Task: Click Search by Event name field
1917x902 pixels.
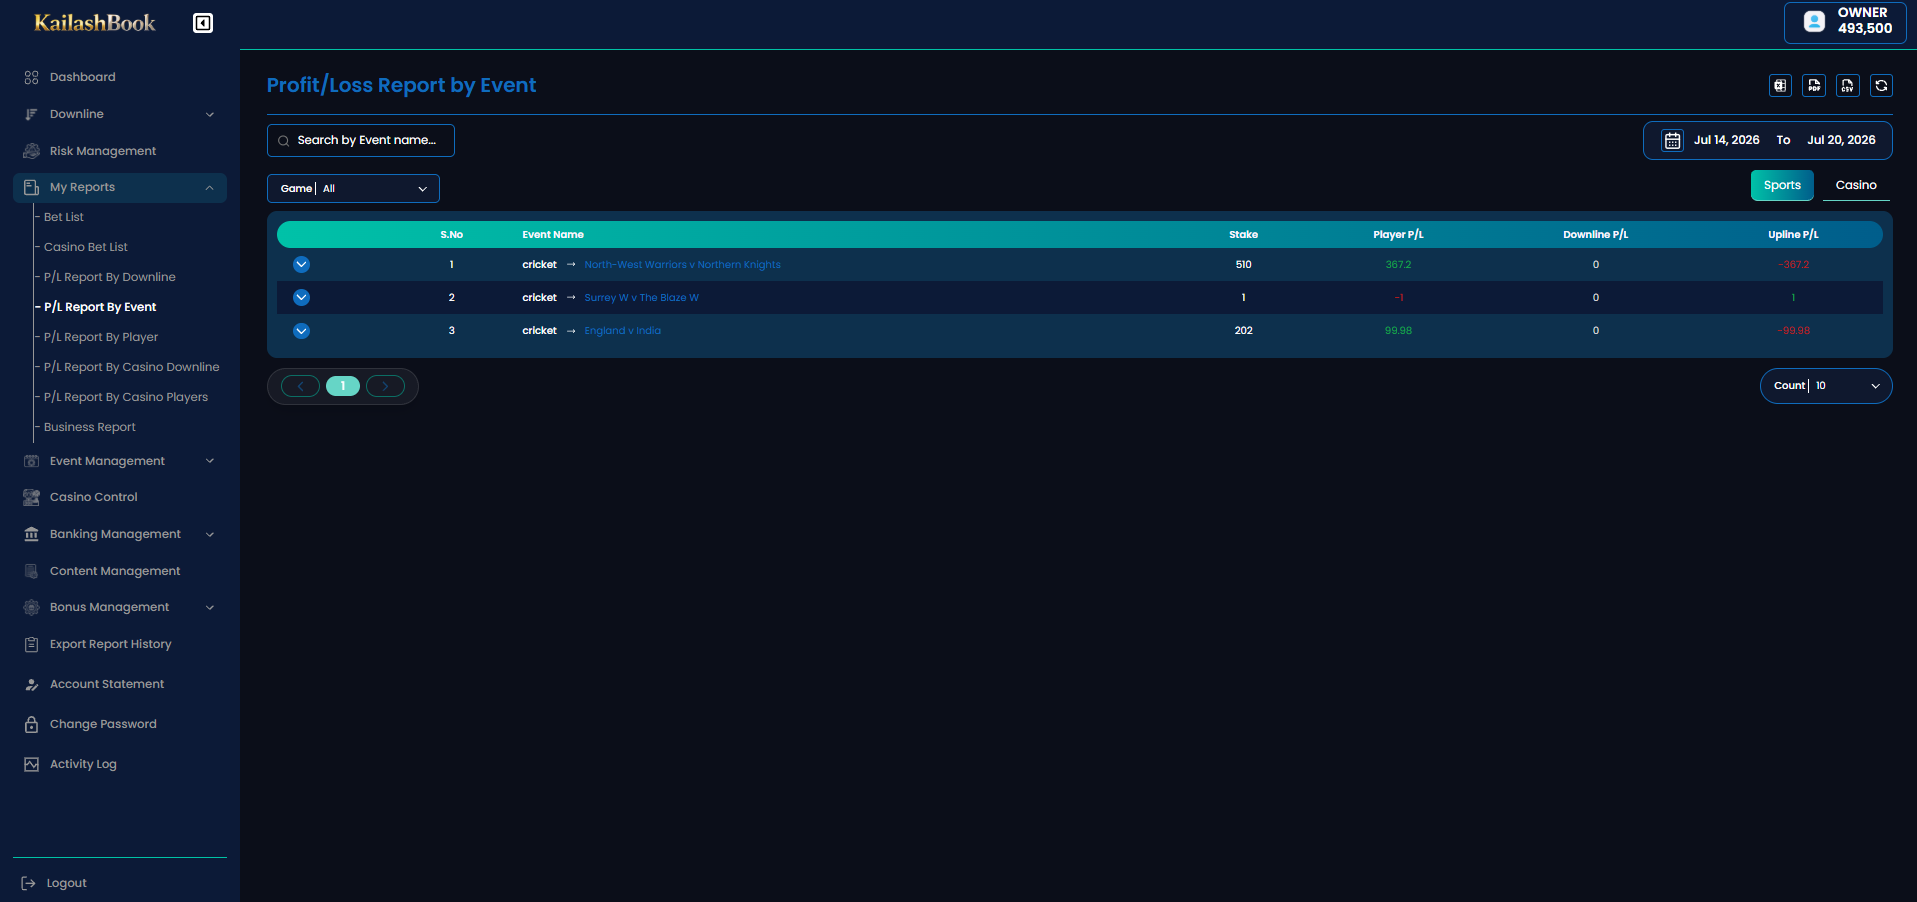Action: click(361, 141)
